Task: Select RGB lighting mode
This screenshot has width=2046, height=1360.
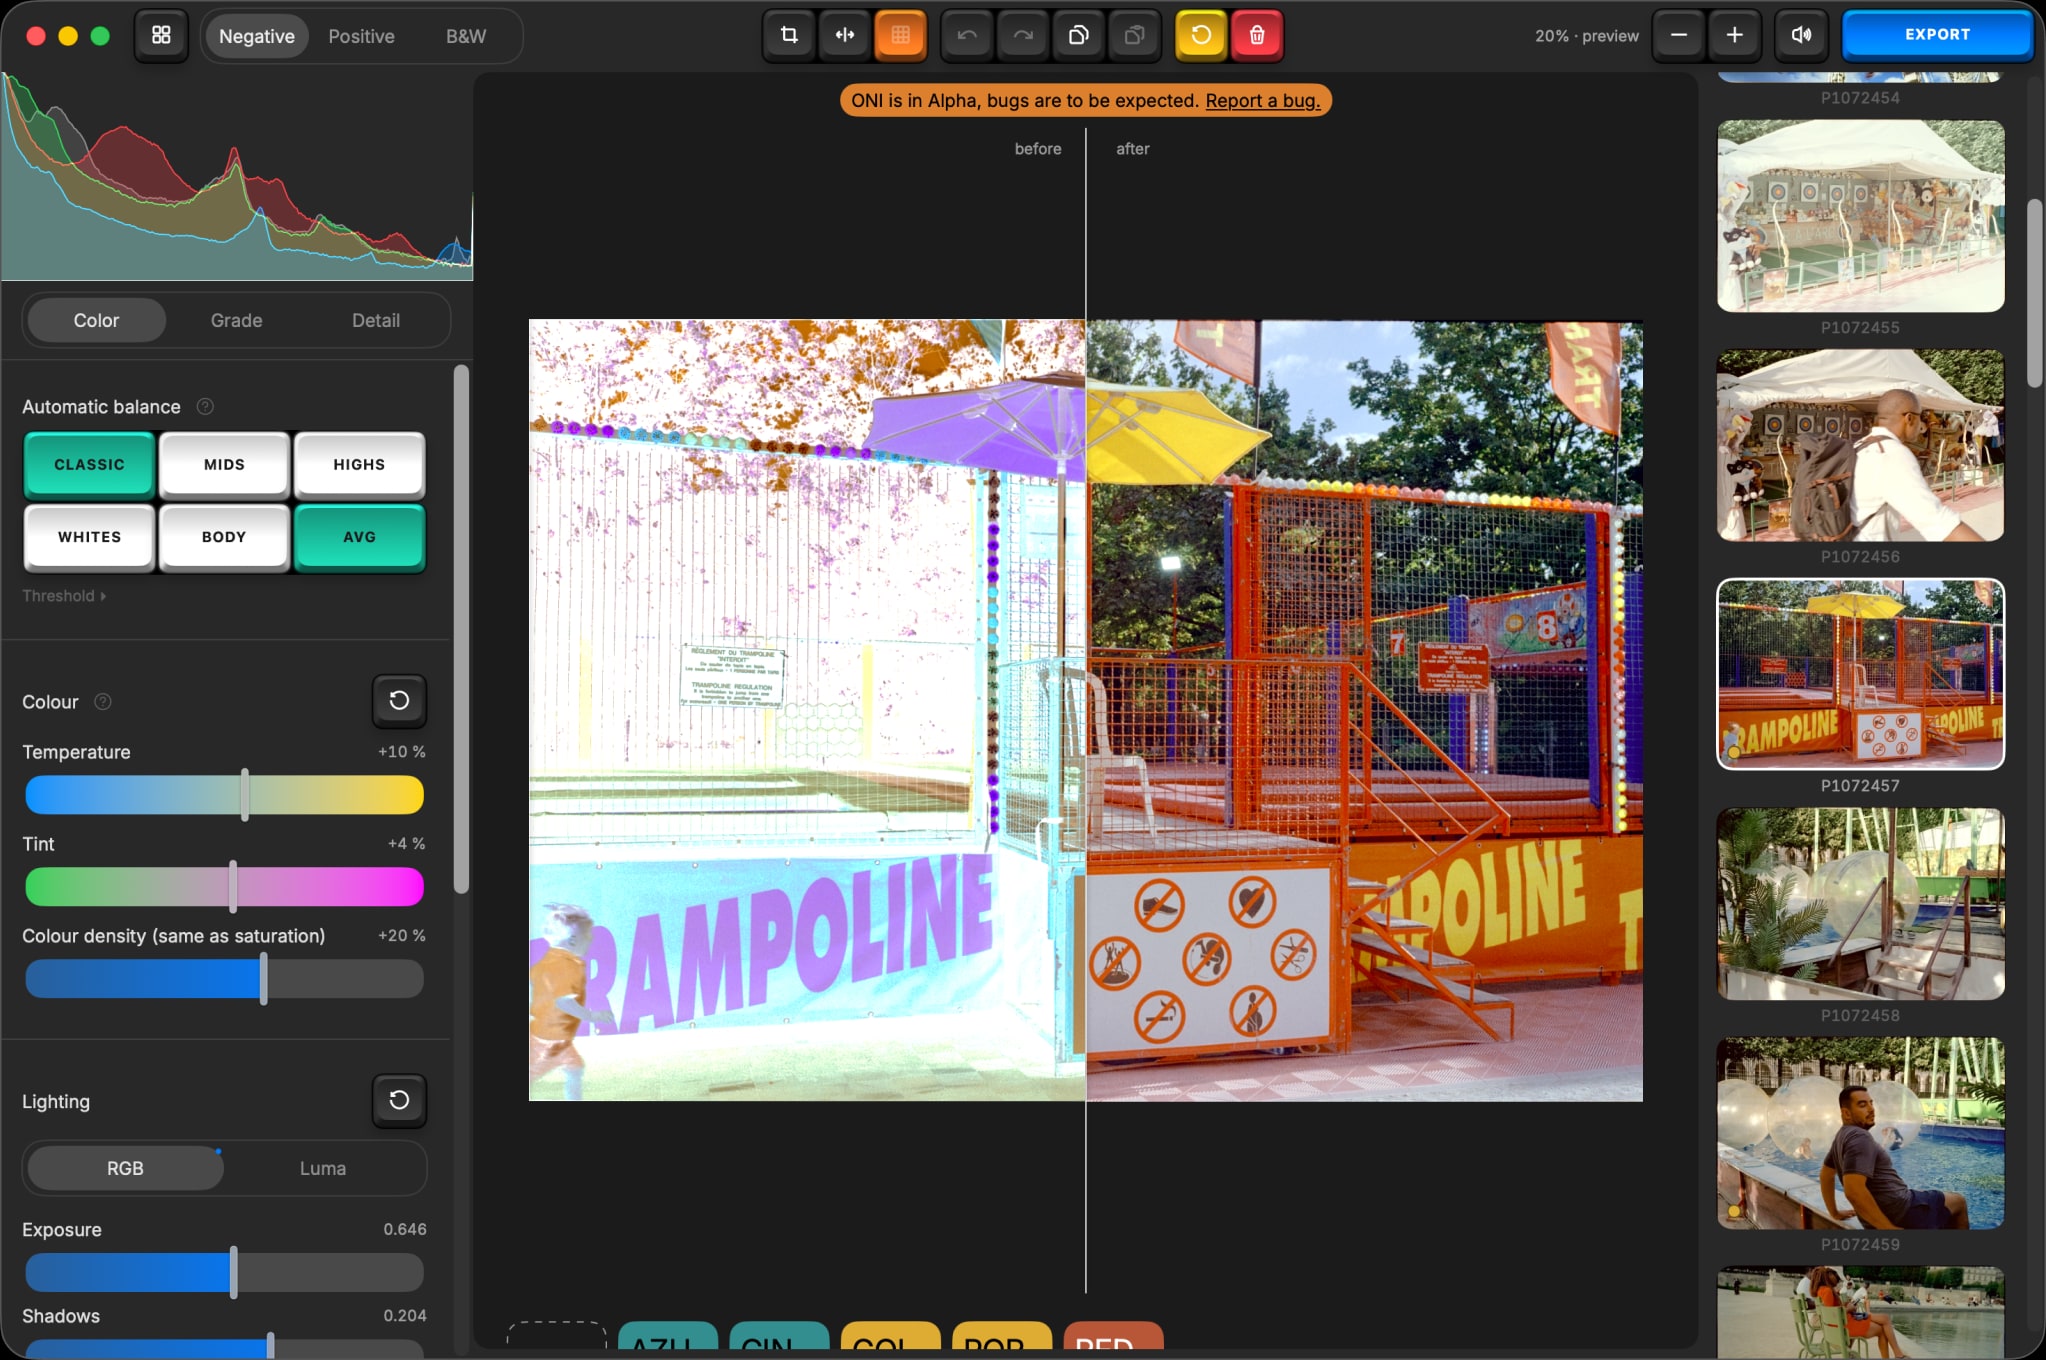Action: pos(125,1168)
